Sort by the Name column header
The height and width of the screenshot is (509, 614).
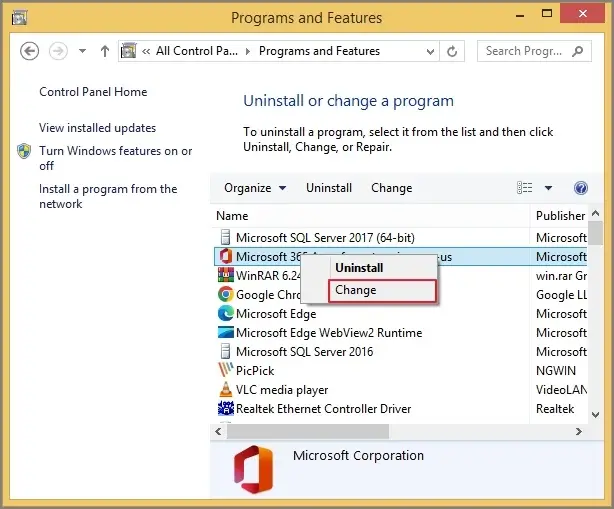point(232,216)
